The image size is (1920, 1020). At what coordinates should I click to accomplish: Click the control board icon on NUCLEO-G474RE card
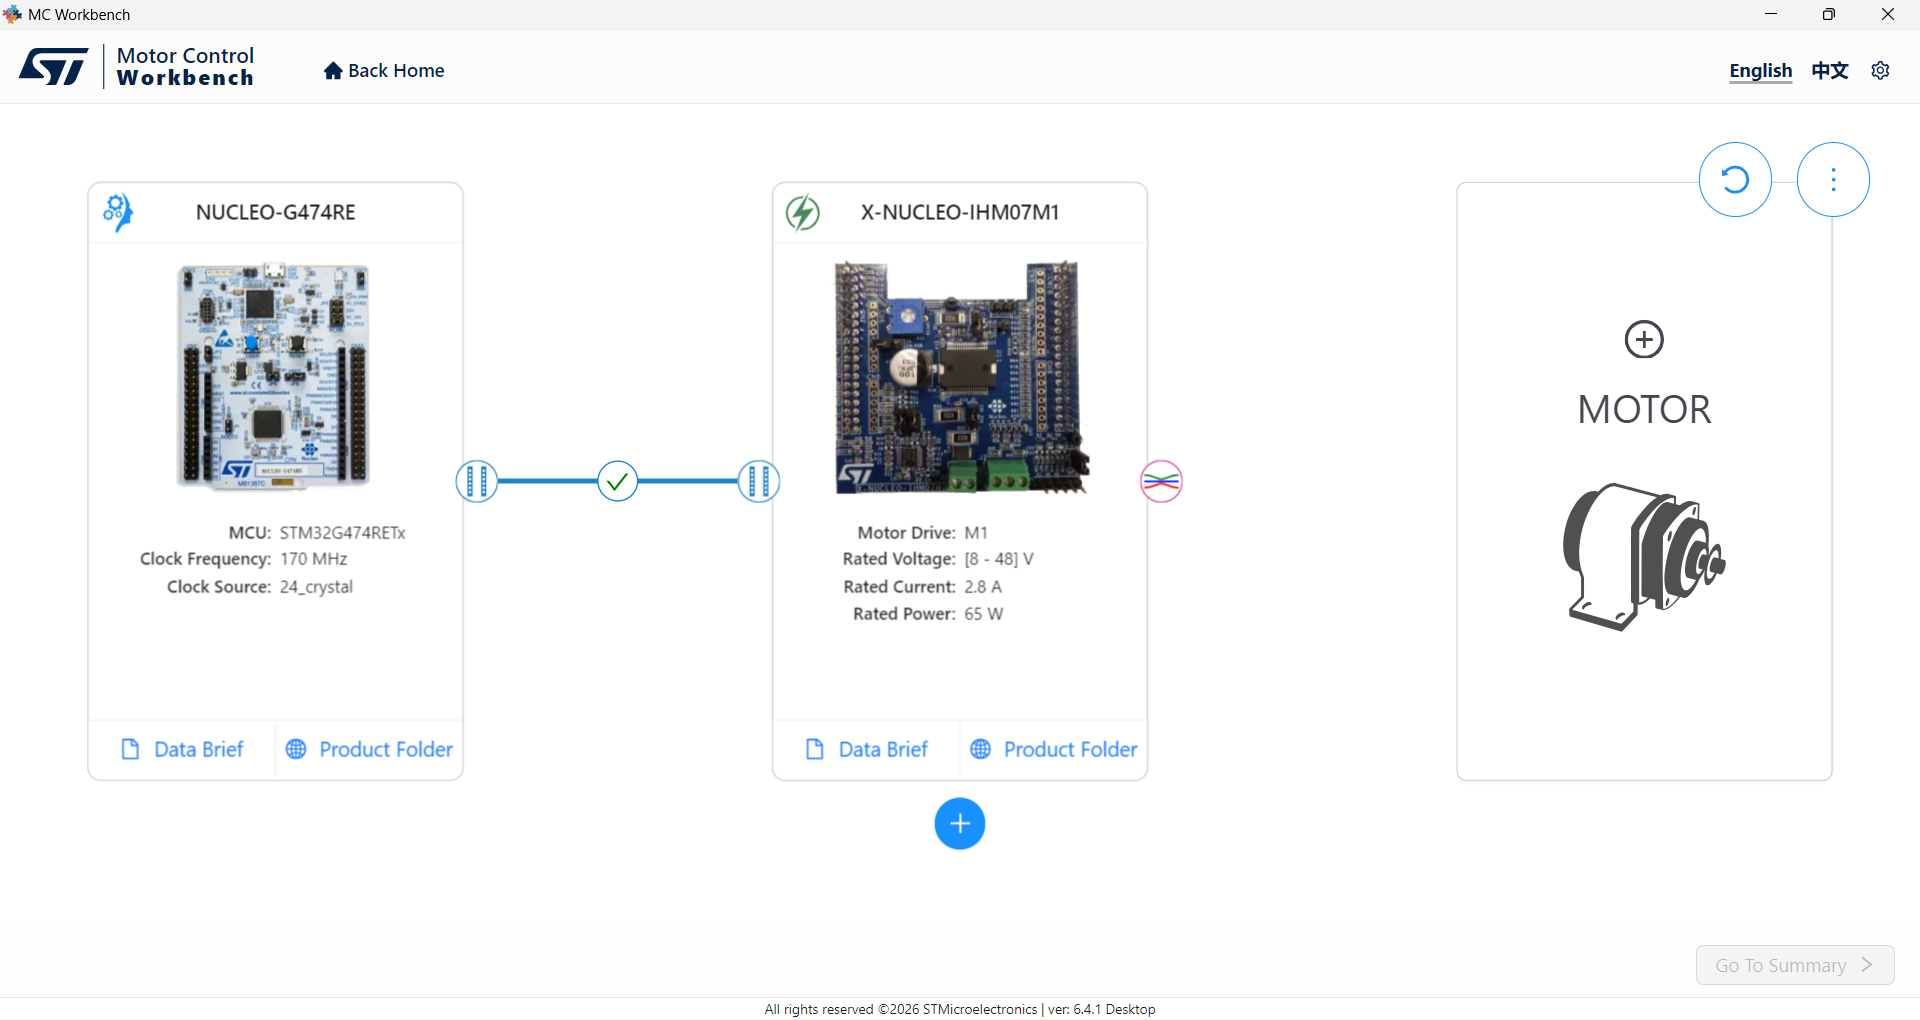coord(117,212)
